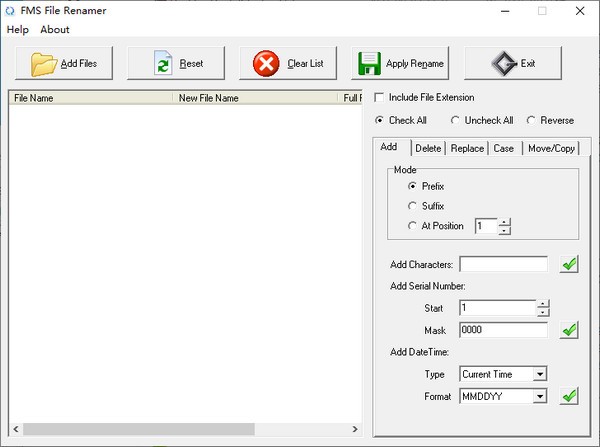Click the file list scroll left arrow

[x=16, y=429]
